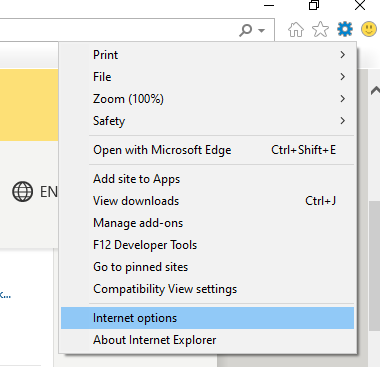Expand the File submenu

[207, 77]
